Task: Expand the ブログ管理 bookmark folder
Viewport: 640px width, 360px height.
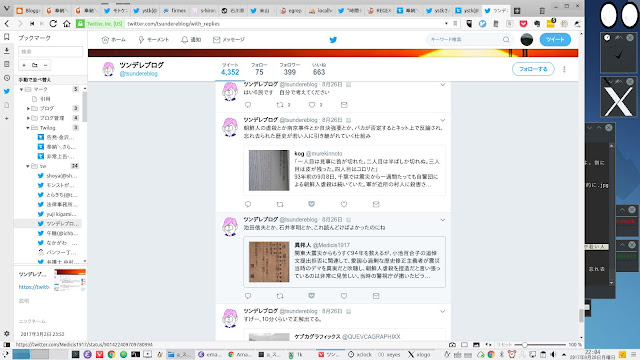Action: [x=28, y=118]
